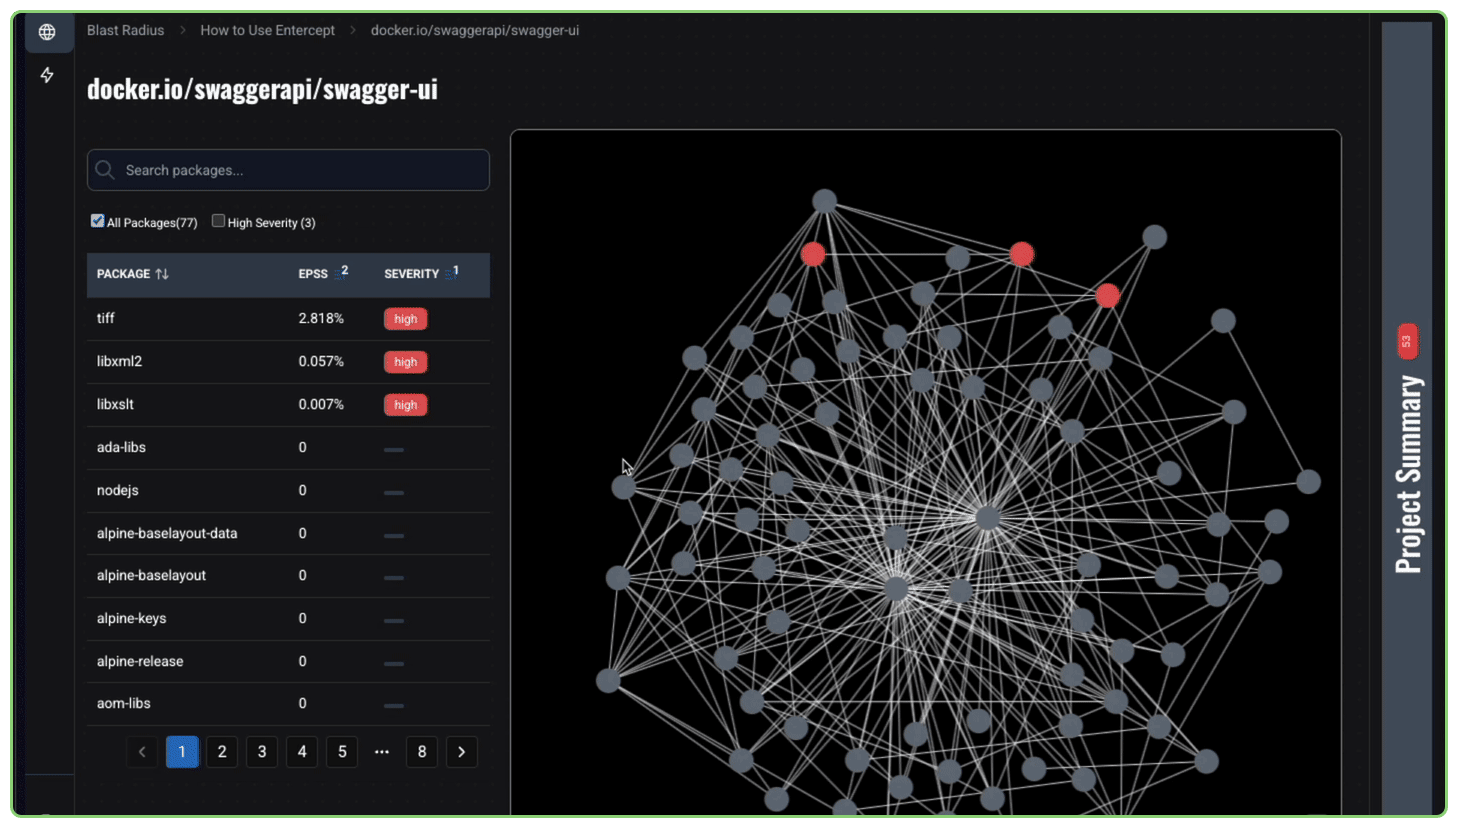Go to the previous page of packages

pos(142,752)
